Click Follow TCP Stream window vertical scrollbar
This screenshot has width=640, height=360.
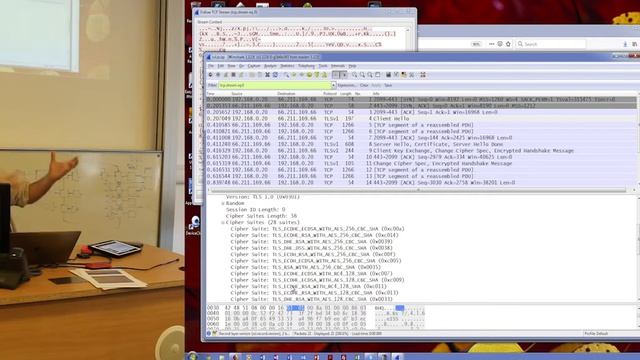(x=407, y=40)
